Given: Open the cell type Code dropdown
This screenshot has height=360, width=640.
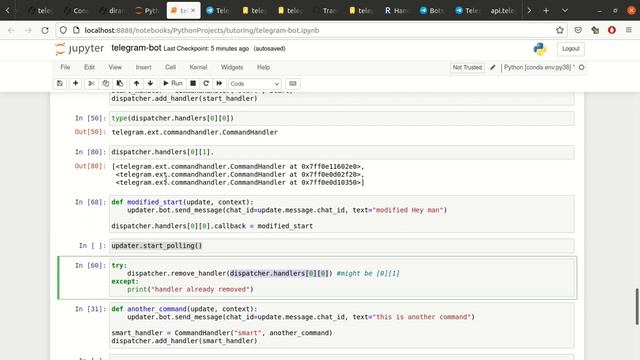Looking at the screenshot, I should point(255,84).
